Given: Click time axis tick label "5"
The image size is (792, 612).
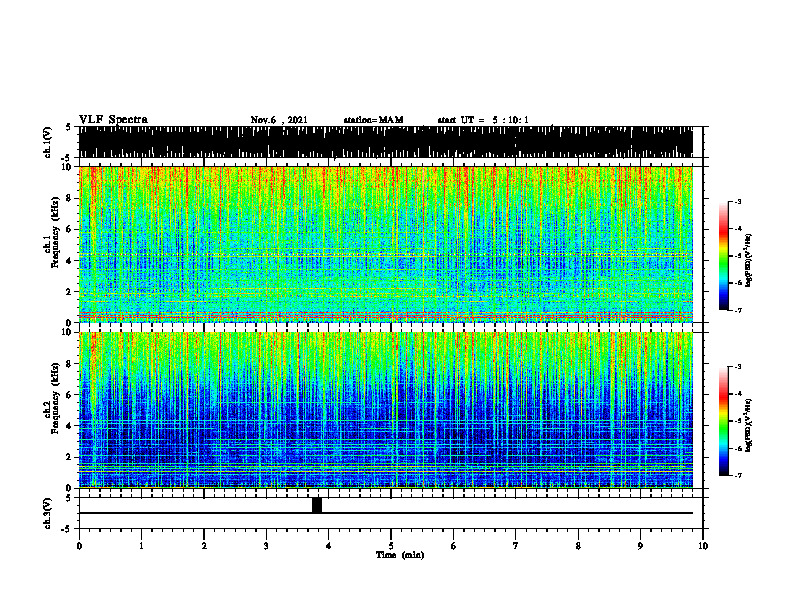Looking at the screenshot, I should [391, 546].
